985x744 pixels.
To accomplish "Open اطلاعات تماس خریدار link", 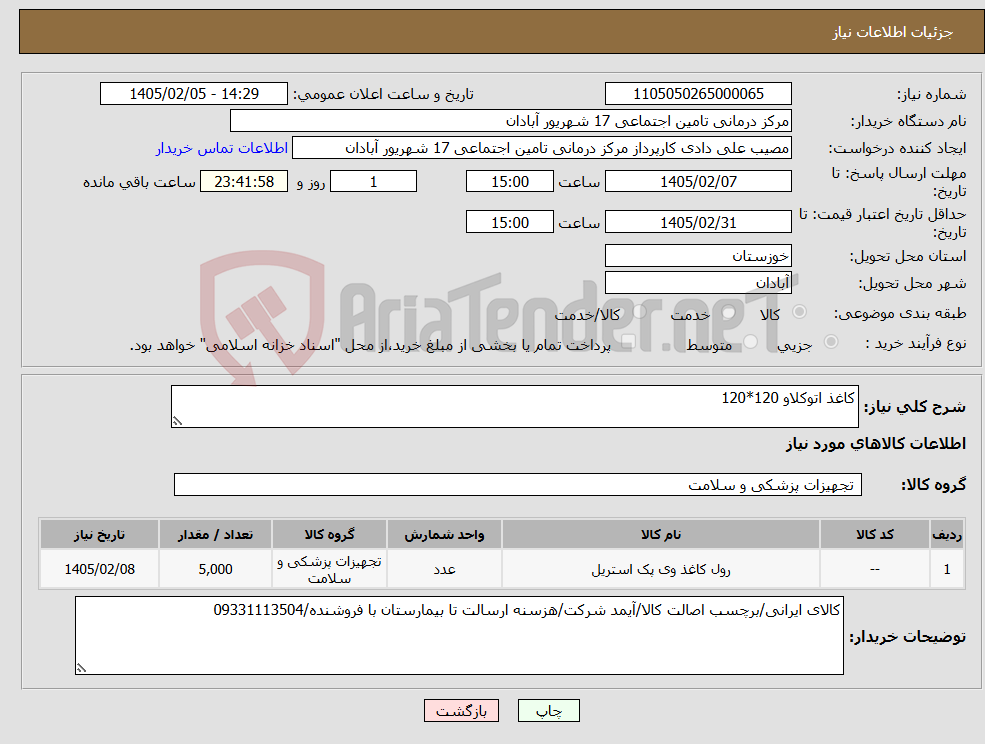I will [222, 148].
